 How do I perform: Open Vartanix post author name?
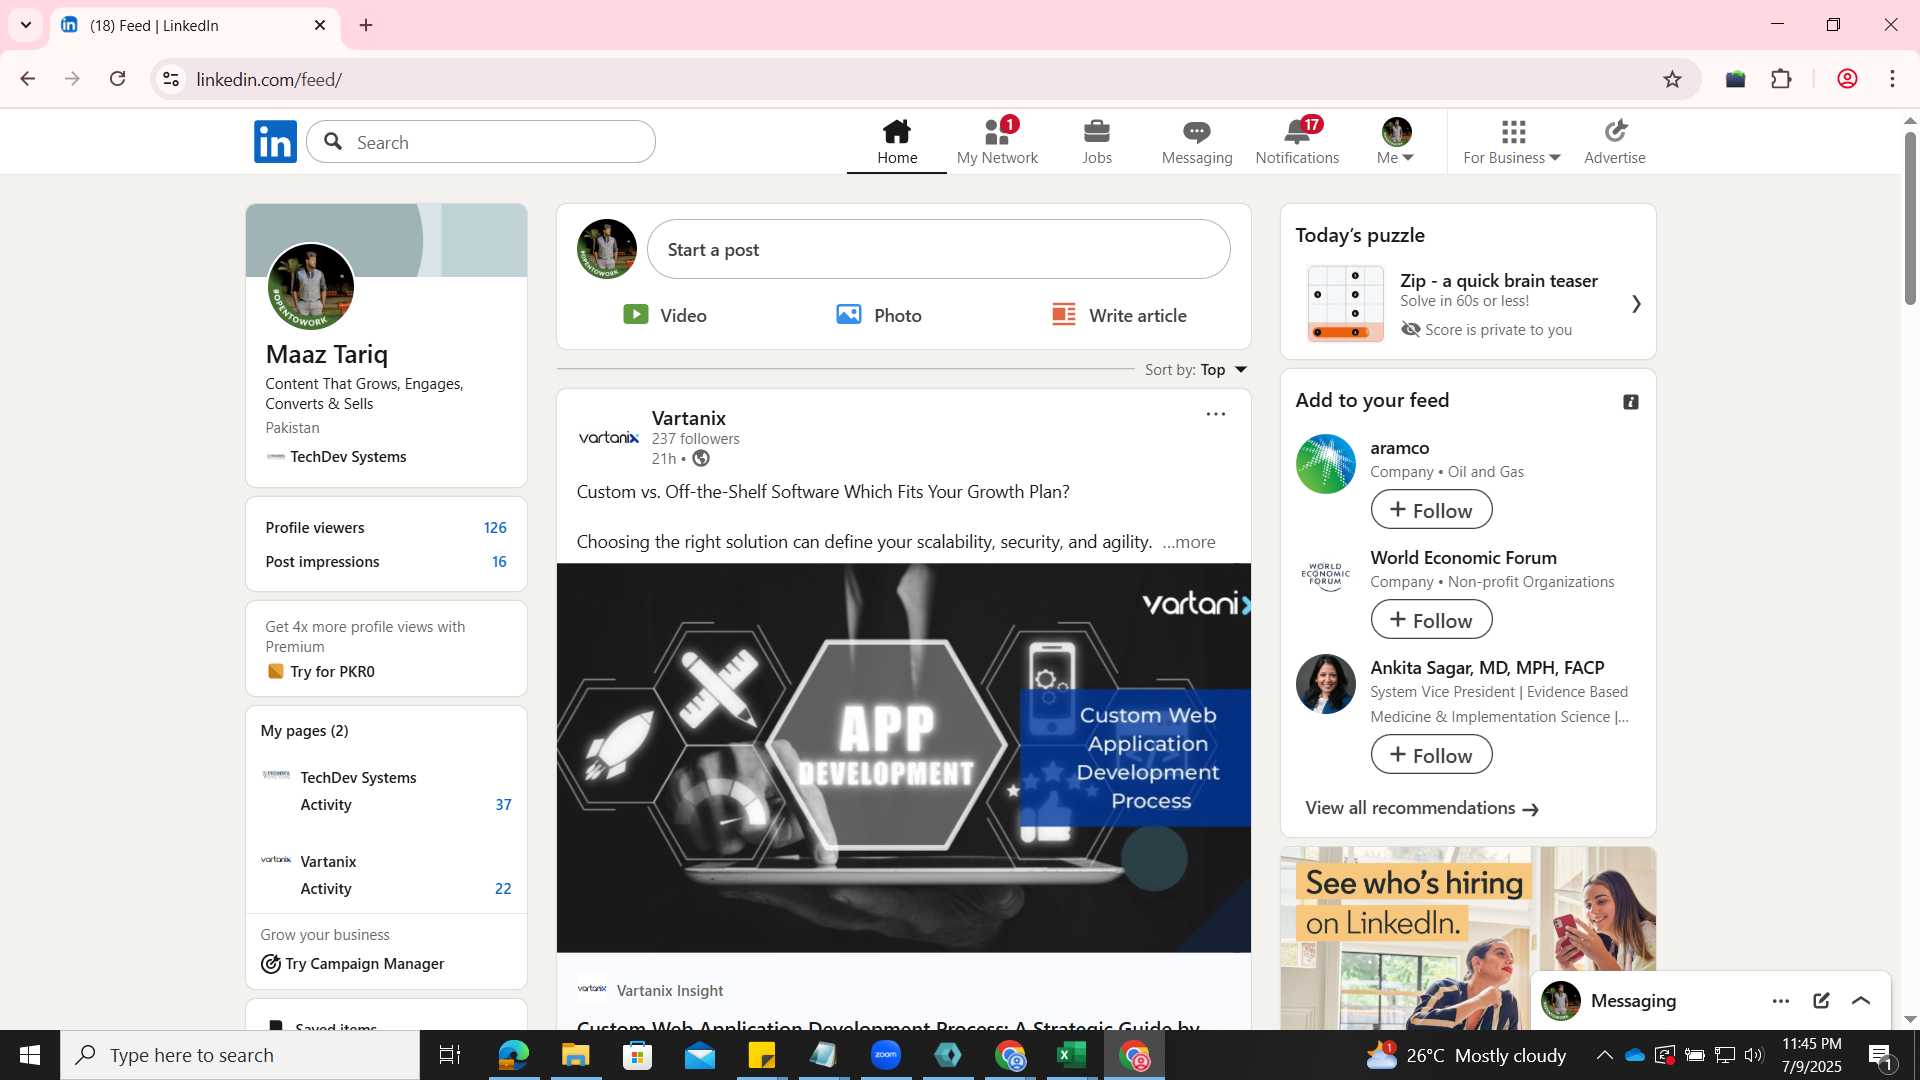[689, 418]
